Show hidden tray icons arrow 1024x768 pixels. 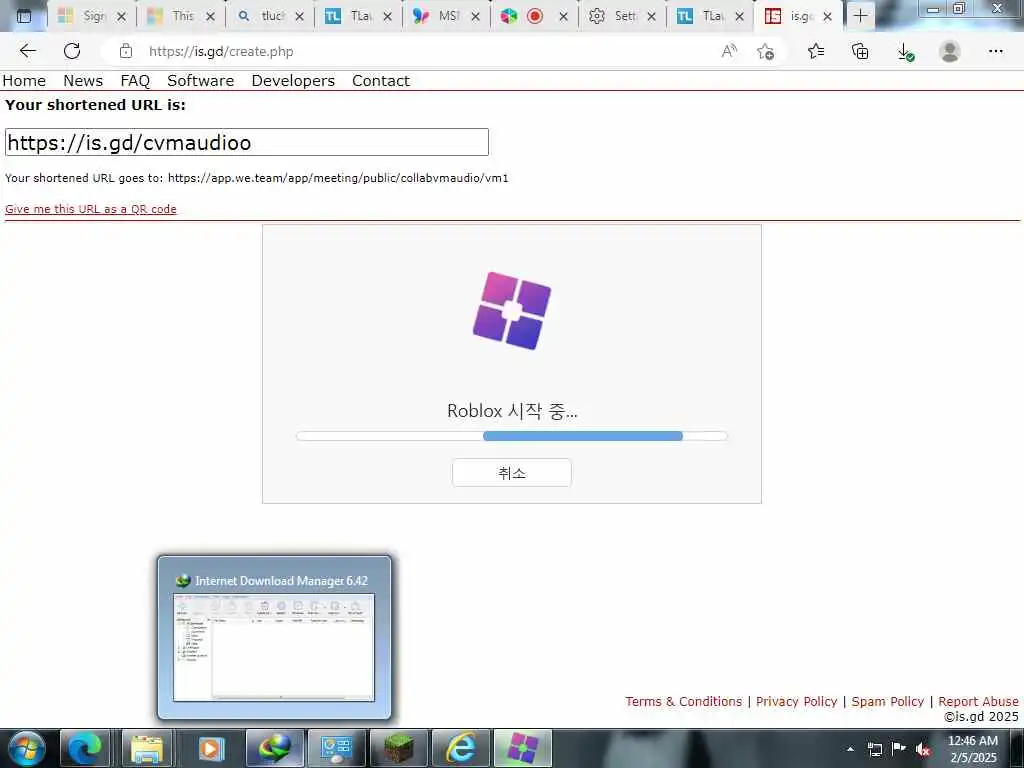(x=850, y=749)
